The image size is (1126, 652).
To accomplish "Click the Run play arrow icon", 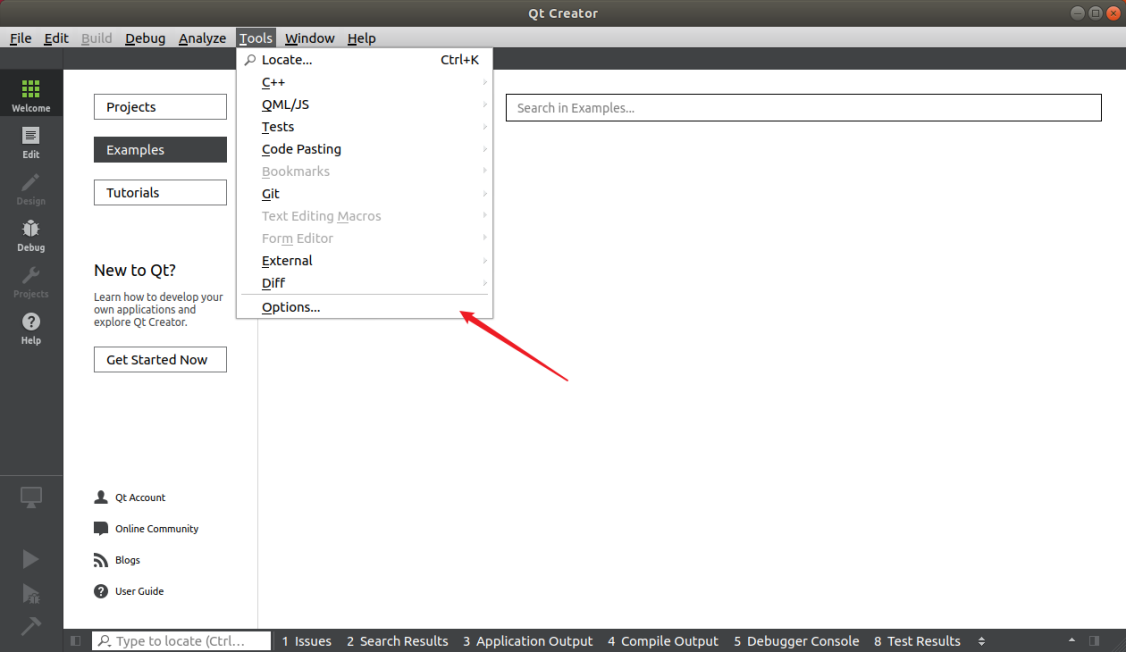I will click(31, 559).
